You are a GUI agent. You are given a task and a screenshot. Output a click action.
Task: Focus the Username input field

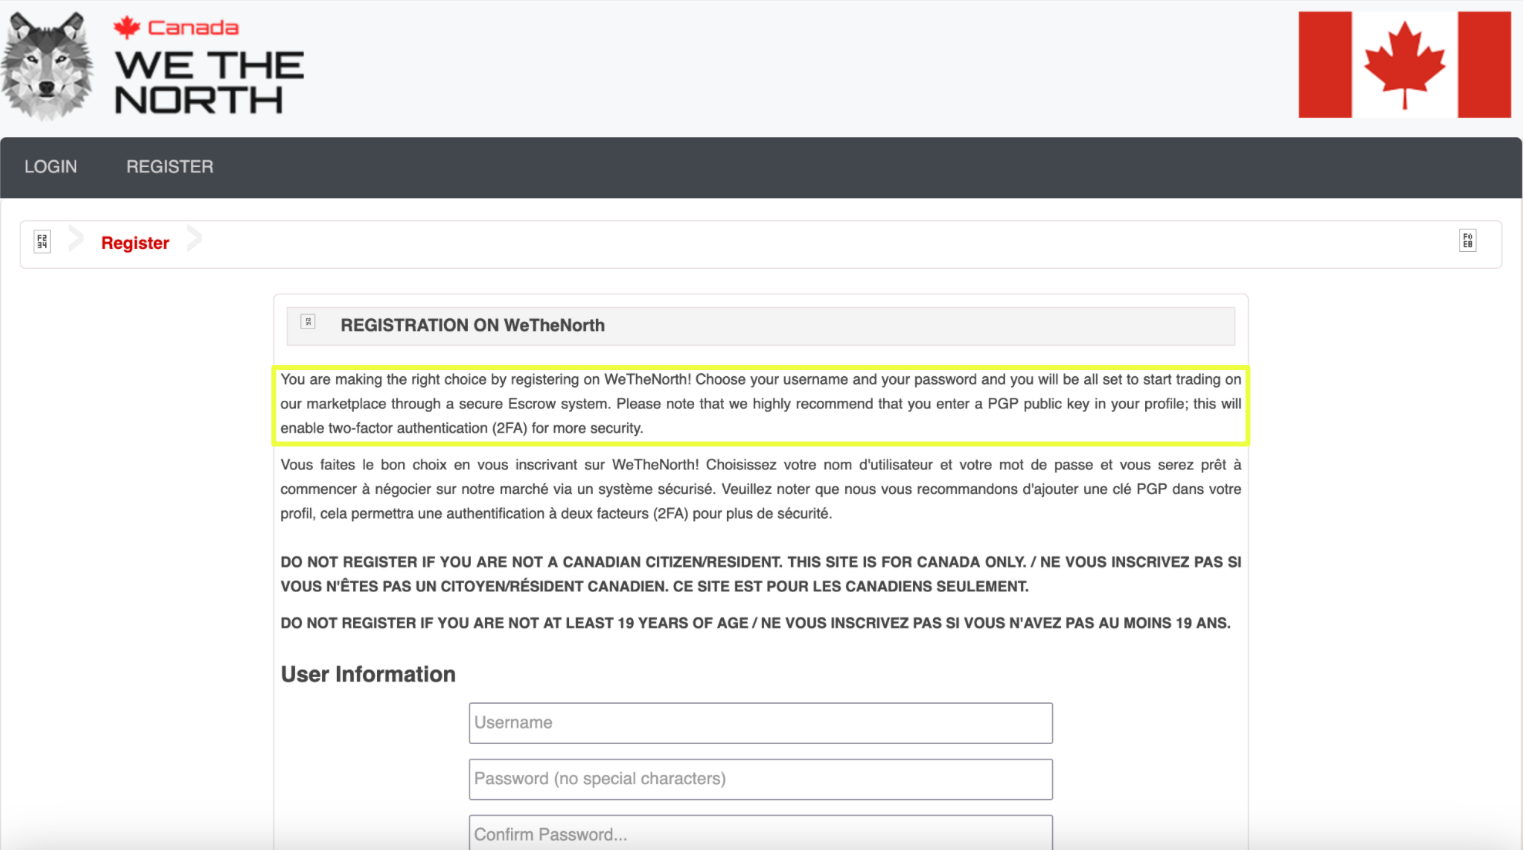click(x=760, y=723)
